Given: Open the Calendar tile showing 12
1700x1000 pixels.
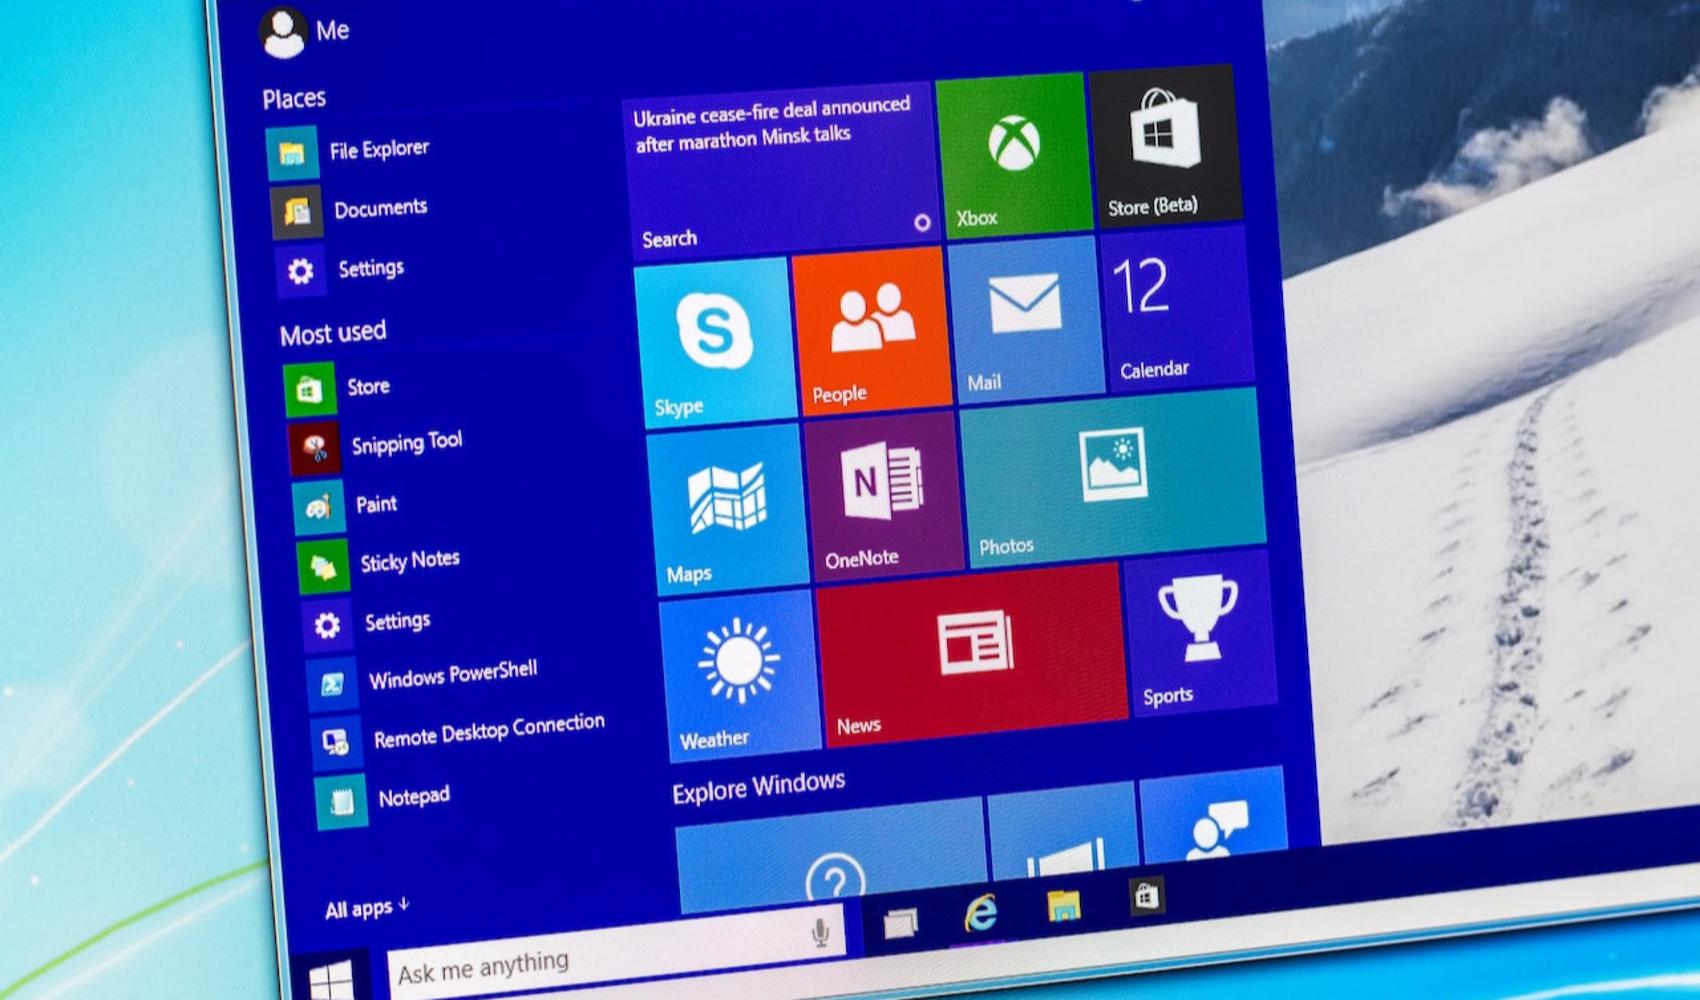Looking at the screenshot, I should point(1176,309).
